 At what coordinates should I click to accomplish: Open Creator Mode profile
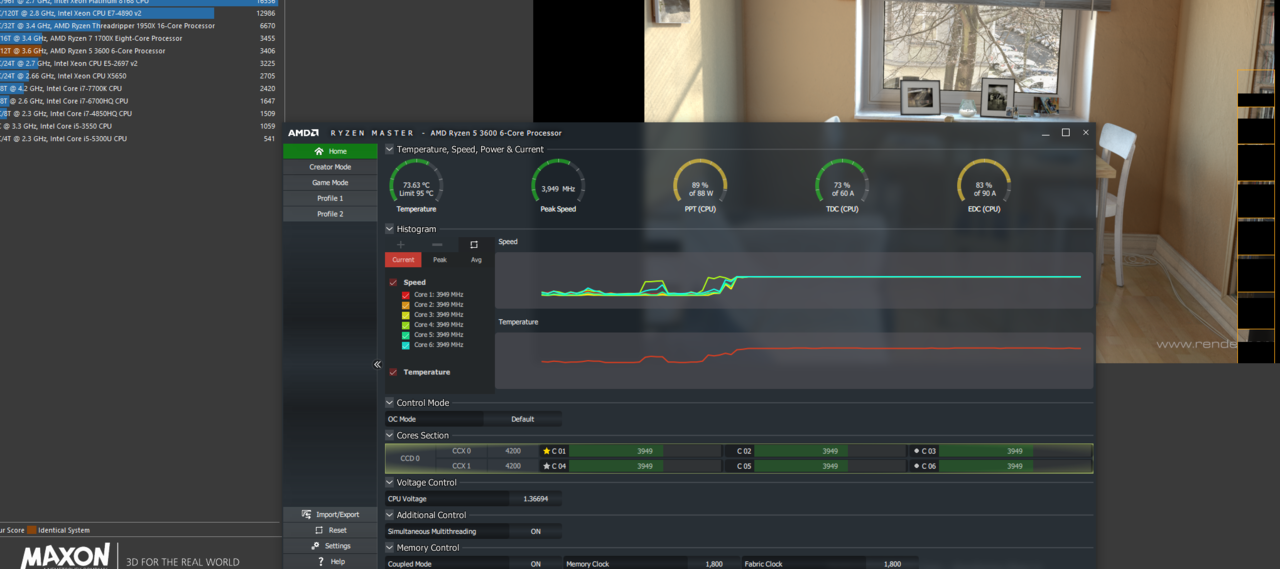tap(330, 167)
